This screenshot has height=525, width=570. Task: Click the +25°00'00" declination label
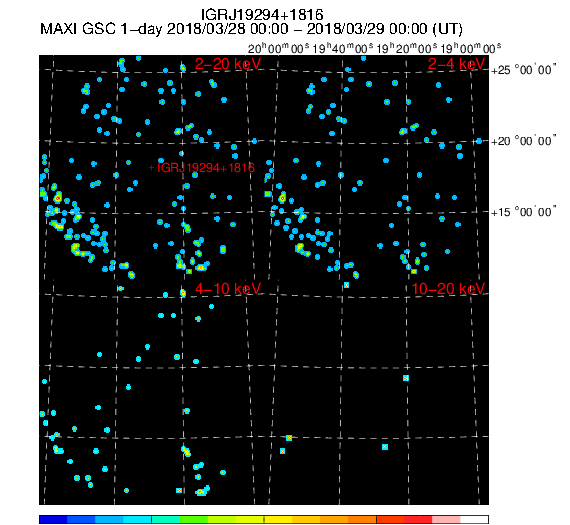pyautogui.click(x=523, y=69)
